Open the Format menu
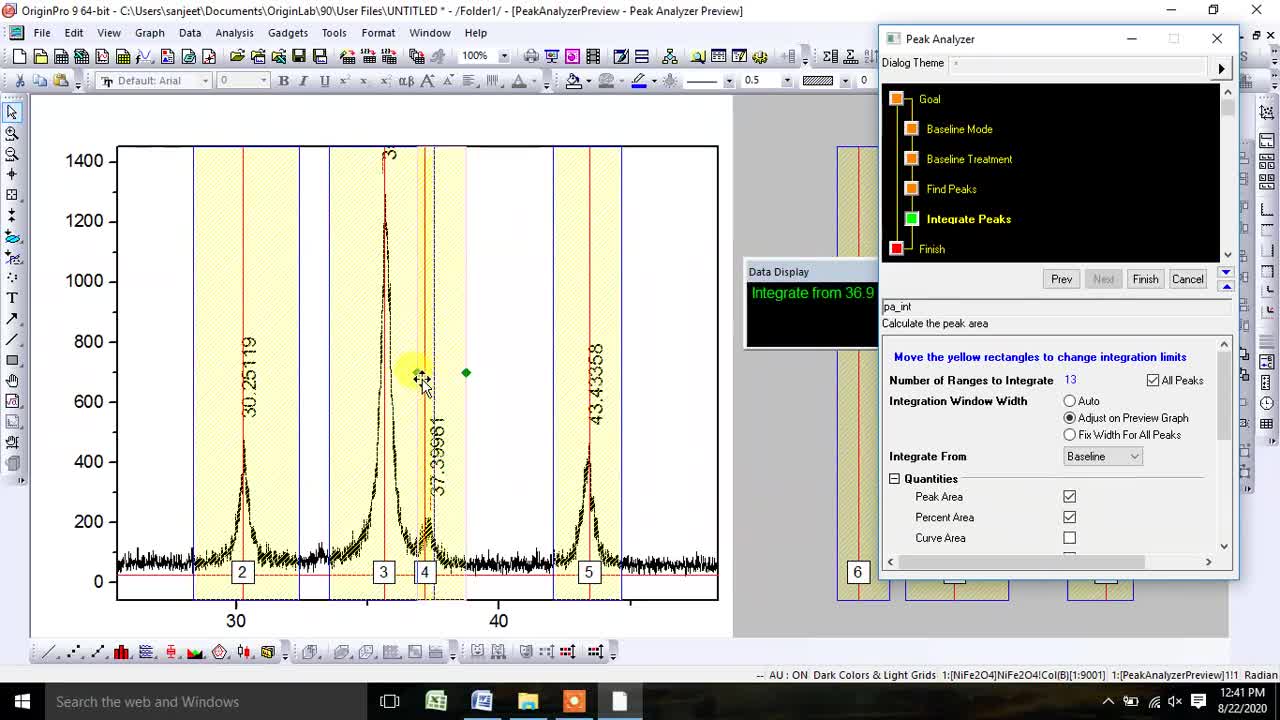 click(x=378, y=33)
